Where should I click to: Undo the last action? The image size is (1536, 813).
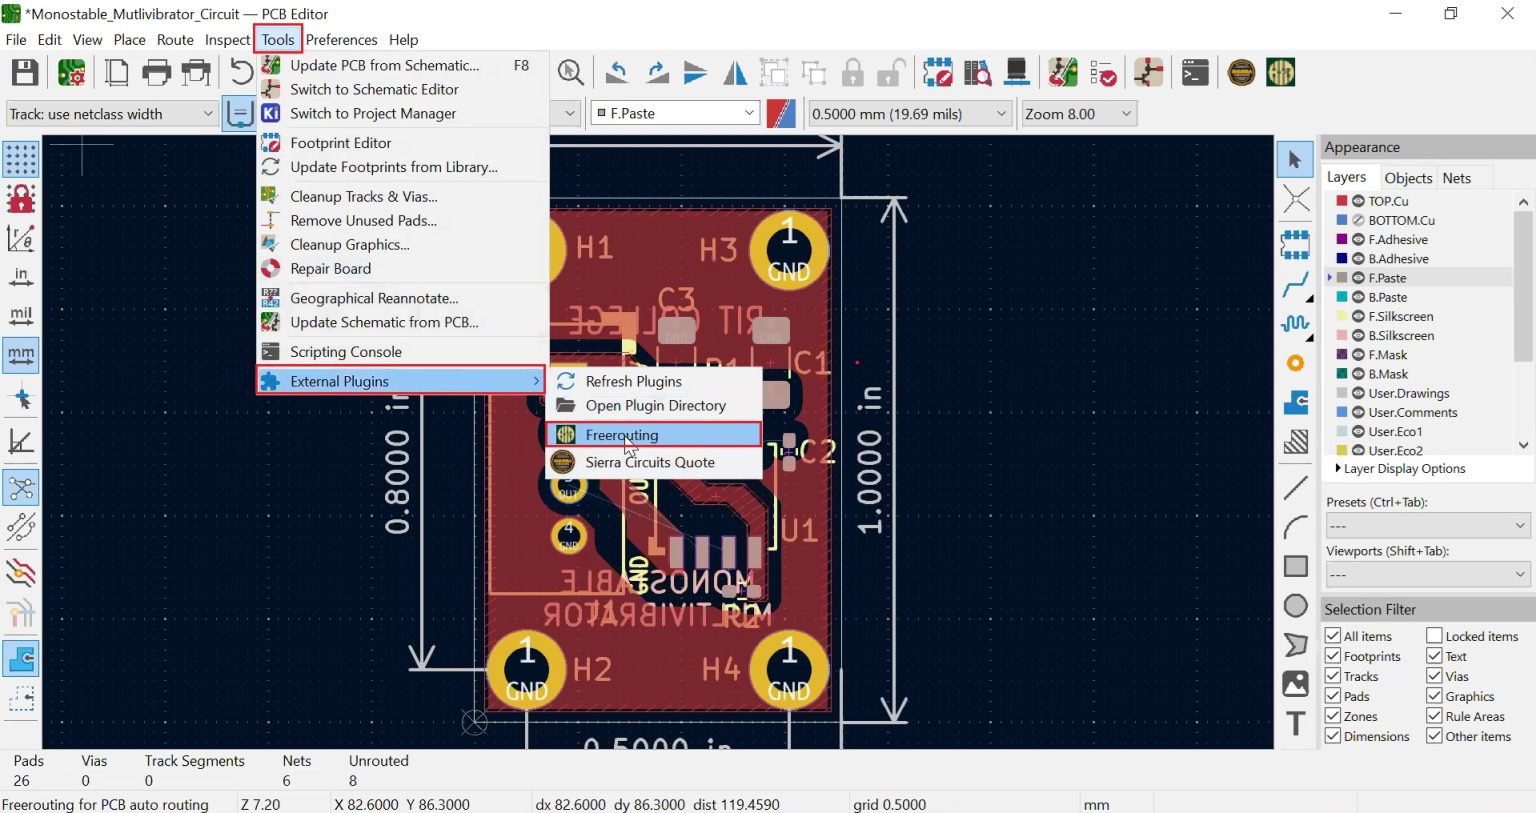(x=617, y=72)
